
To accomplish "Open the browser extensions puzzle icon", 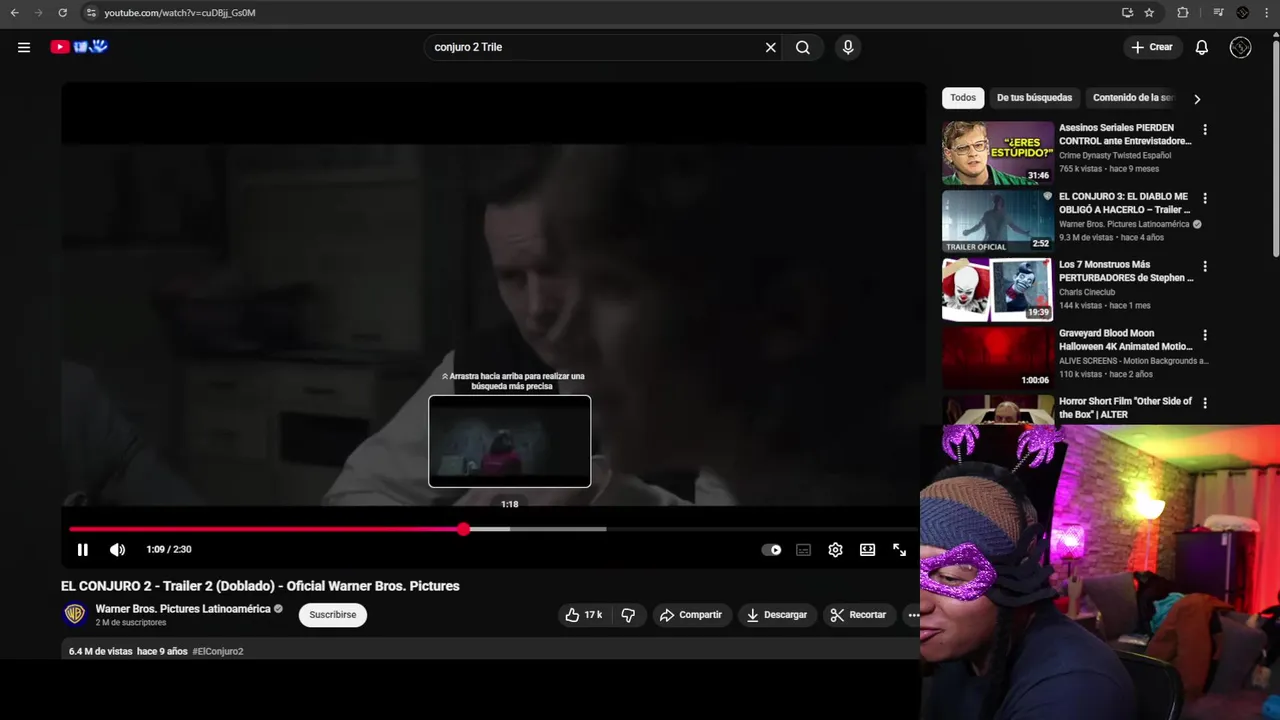I will [x=1183, y=13].
